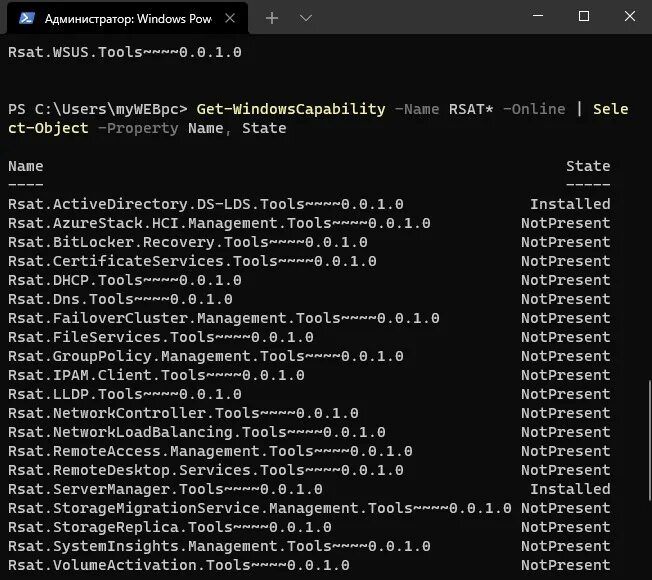The height and width of the screenshot is (580, 652).
Task: Click NotPresent state for FileServices row
Action: [x=566, y=337]
